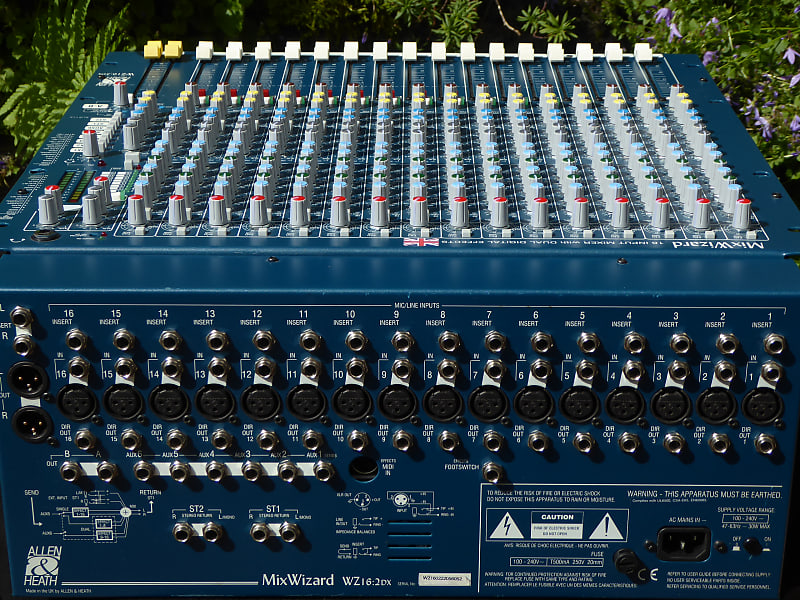Click the Union Jack flag on top panel
The height and width of the screenshot is (600, 800).
point(421,242)
